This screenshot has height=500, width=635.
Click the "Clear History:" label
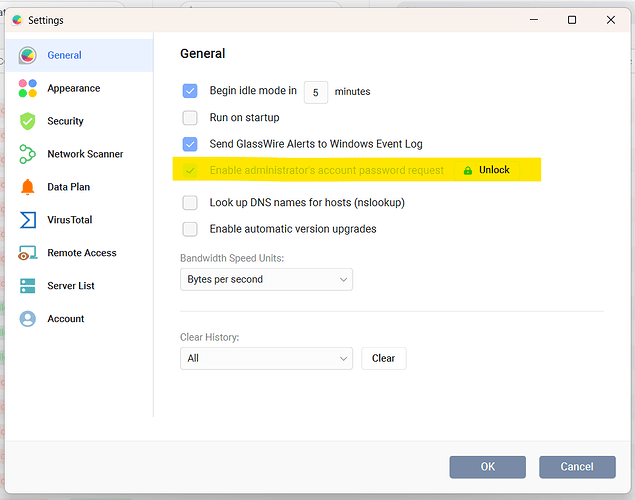pos(209,337)
